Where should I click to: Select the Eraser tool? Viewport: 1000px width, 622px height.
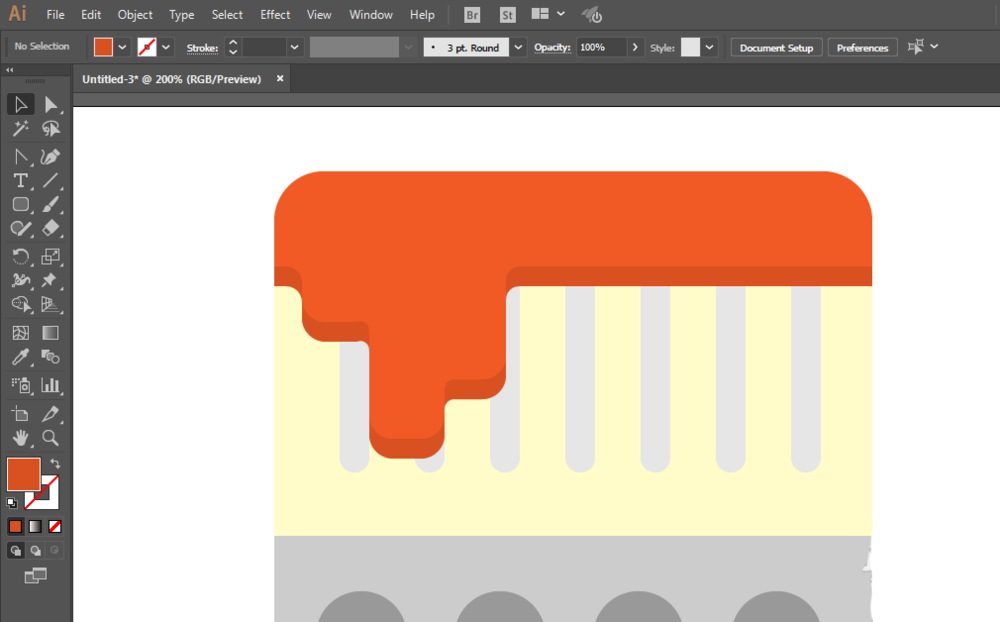point(50,228)
